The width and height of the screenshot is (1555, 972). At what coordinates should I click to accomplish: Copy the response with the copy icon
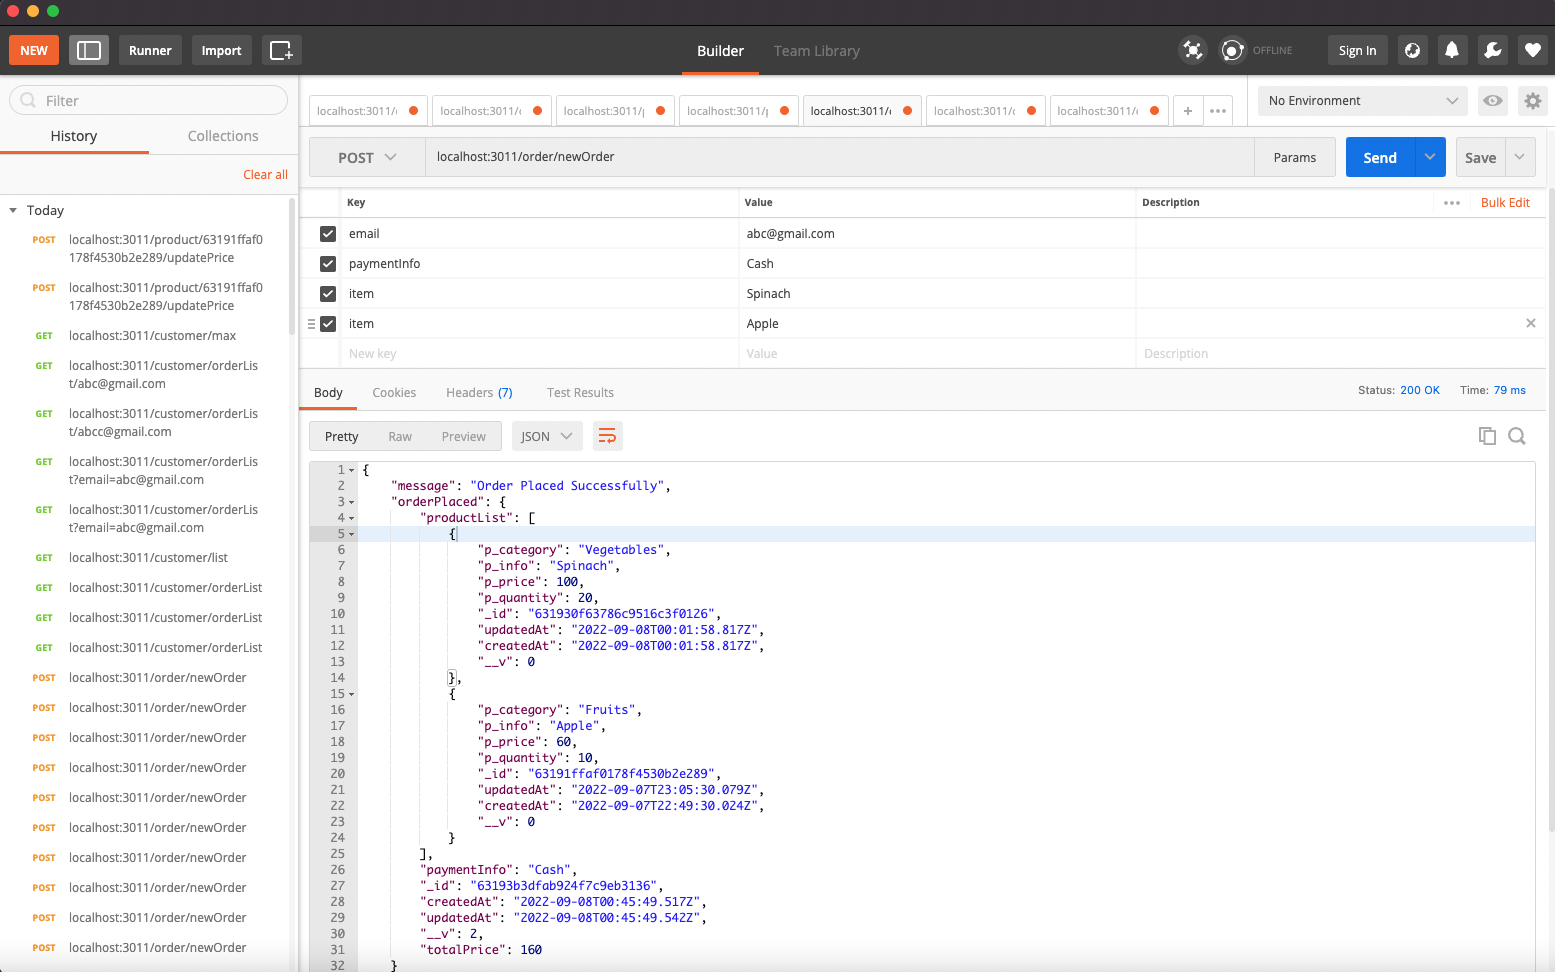coord(1487,435)
